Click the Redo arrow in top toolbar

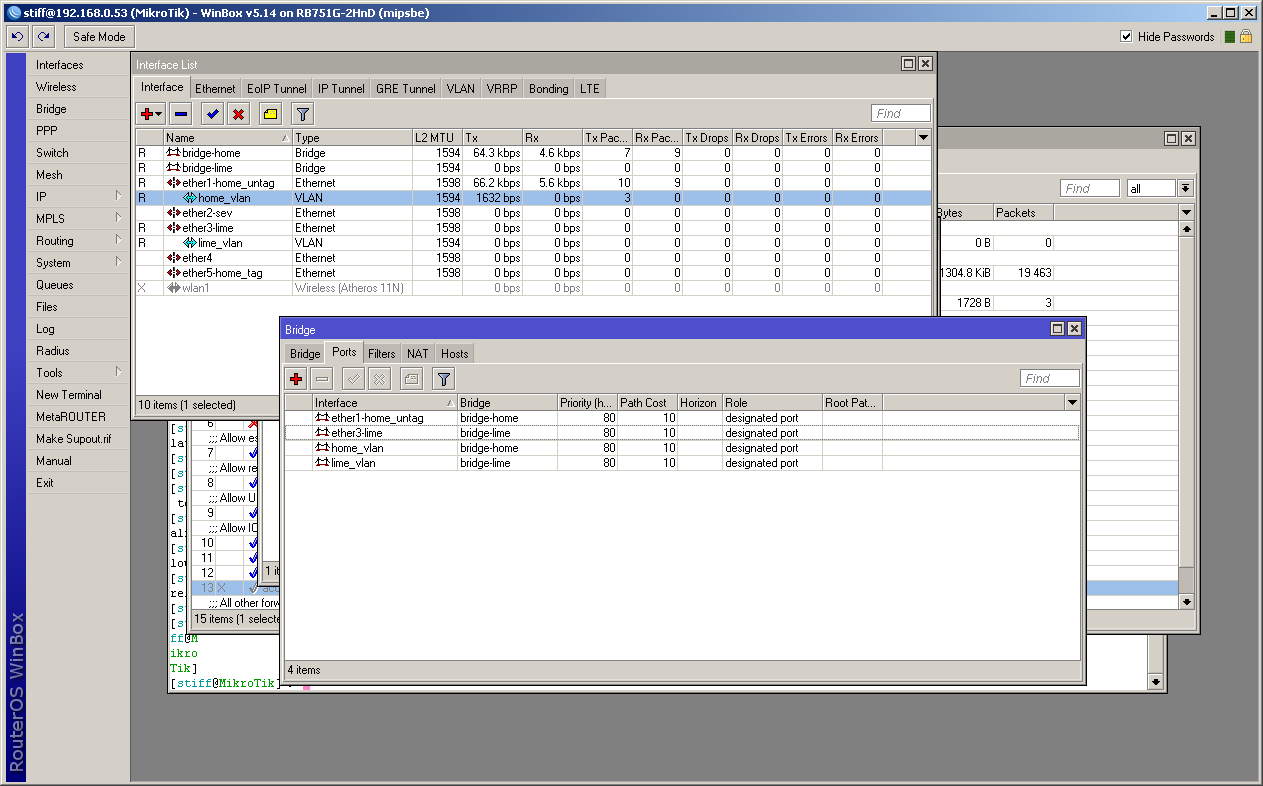43,37
